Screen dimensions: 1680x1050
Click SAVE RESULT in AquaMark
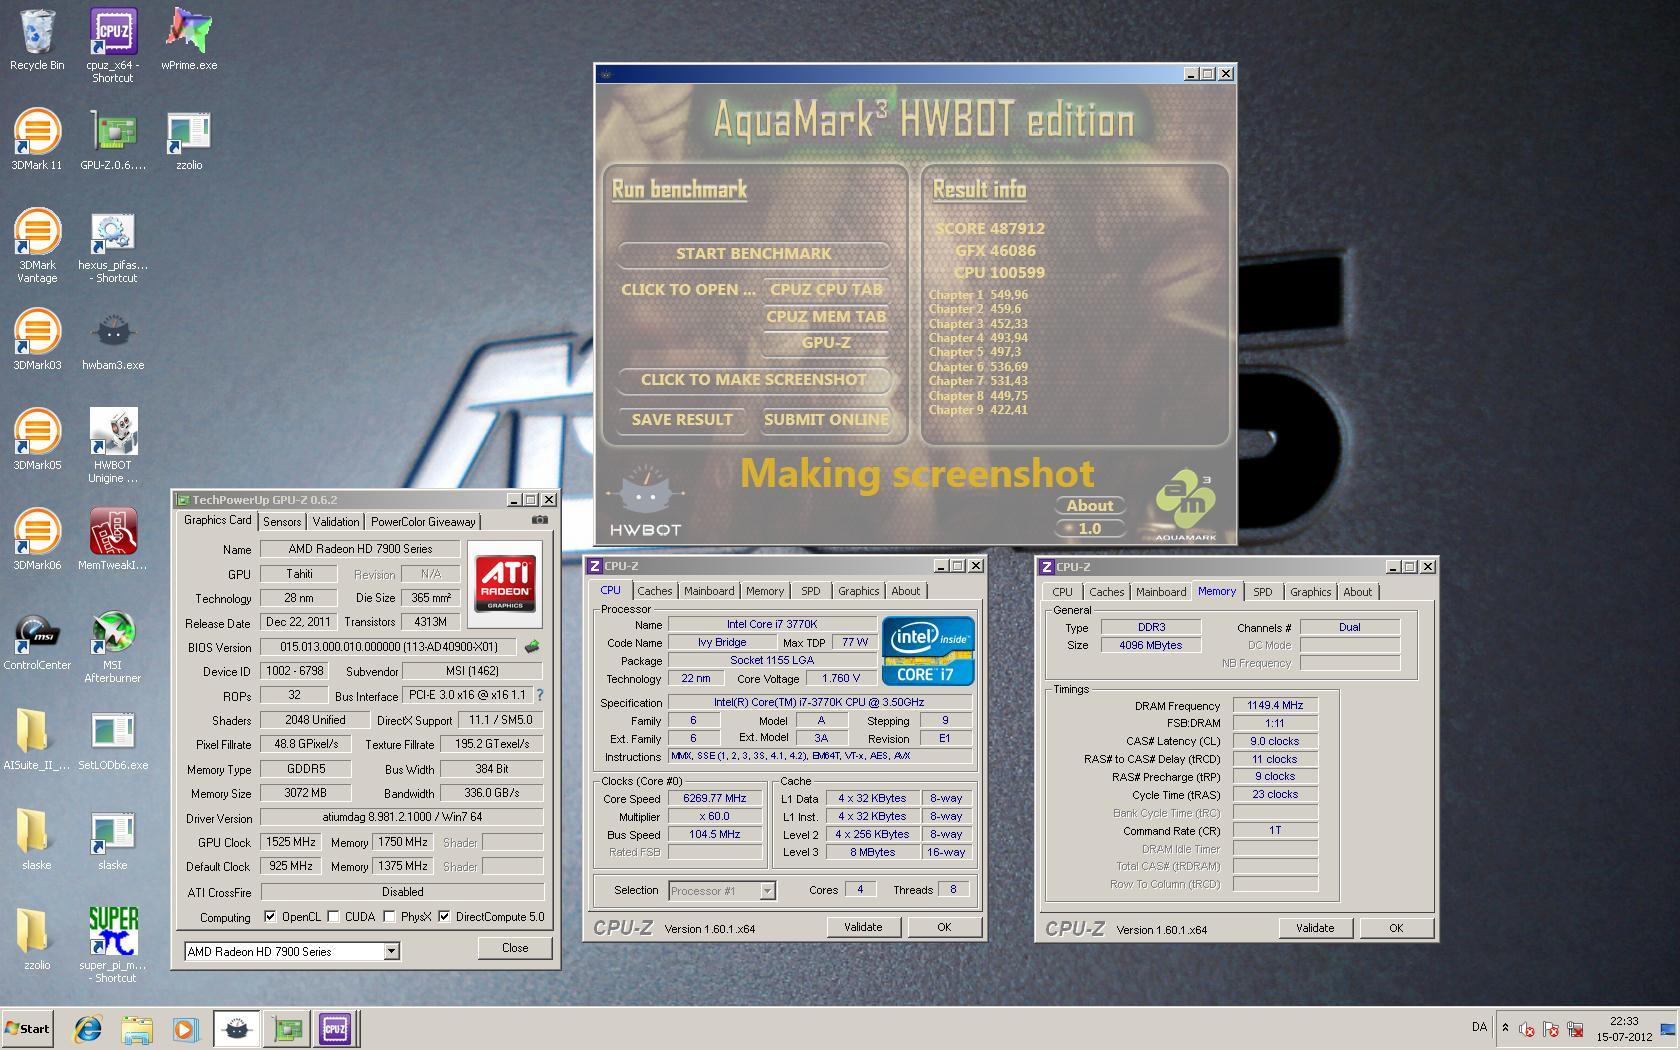pos(682,420)
